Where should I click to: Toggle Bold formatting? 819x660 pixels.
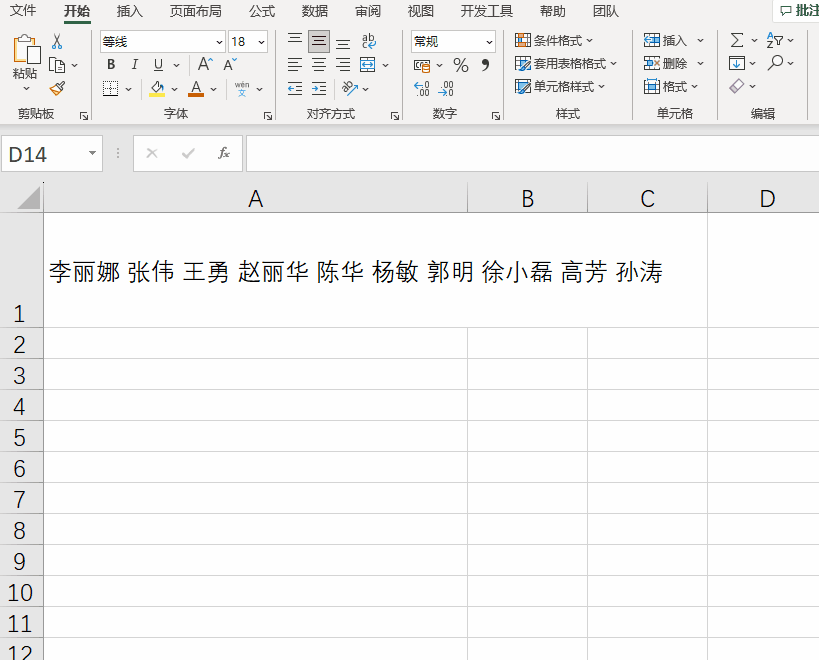(x=111, y=64)
